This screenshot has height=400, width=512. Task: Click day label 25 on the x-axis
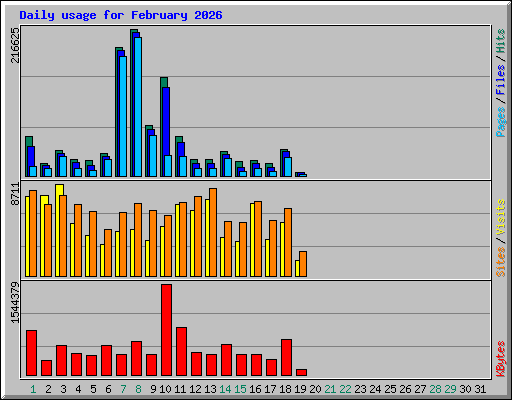point(390,389)
